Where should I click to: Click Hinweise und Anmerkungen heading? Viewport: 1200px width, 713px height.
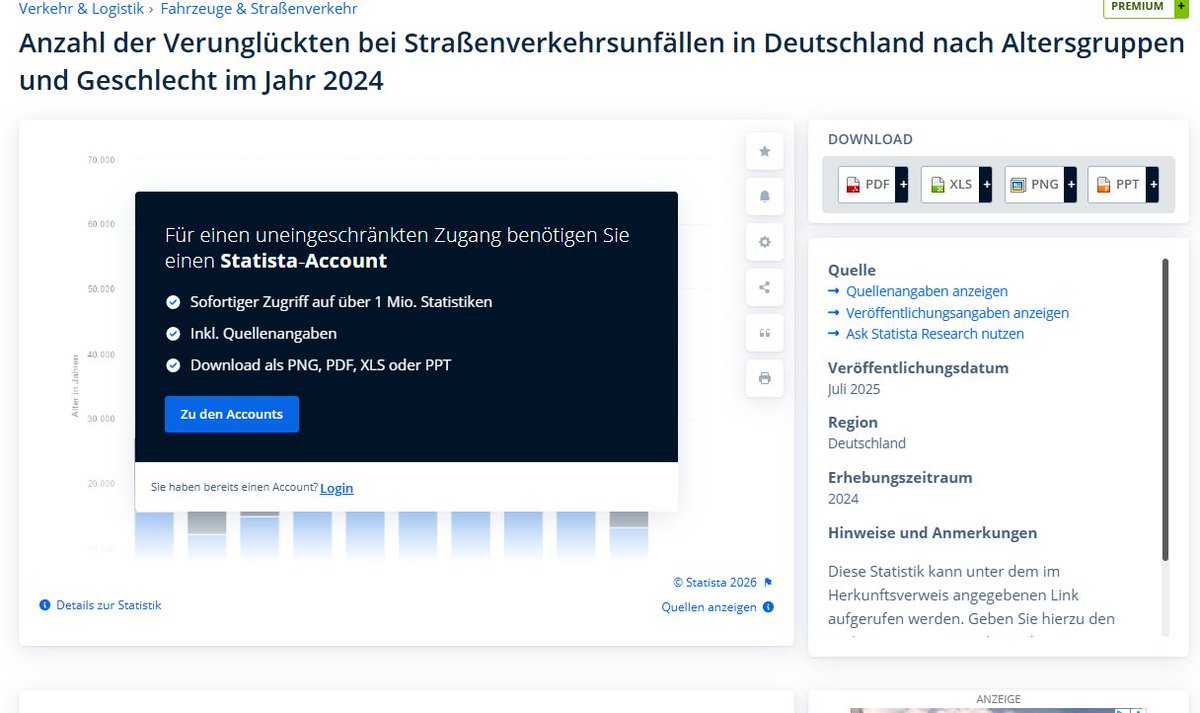(932, 532)
